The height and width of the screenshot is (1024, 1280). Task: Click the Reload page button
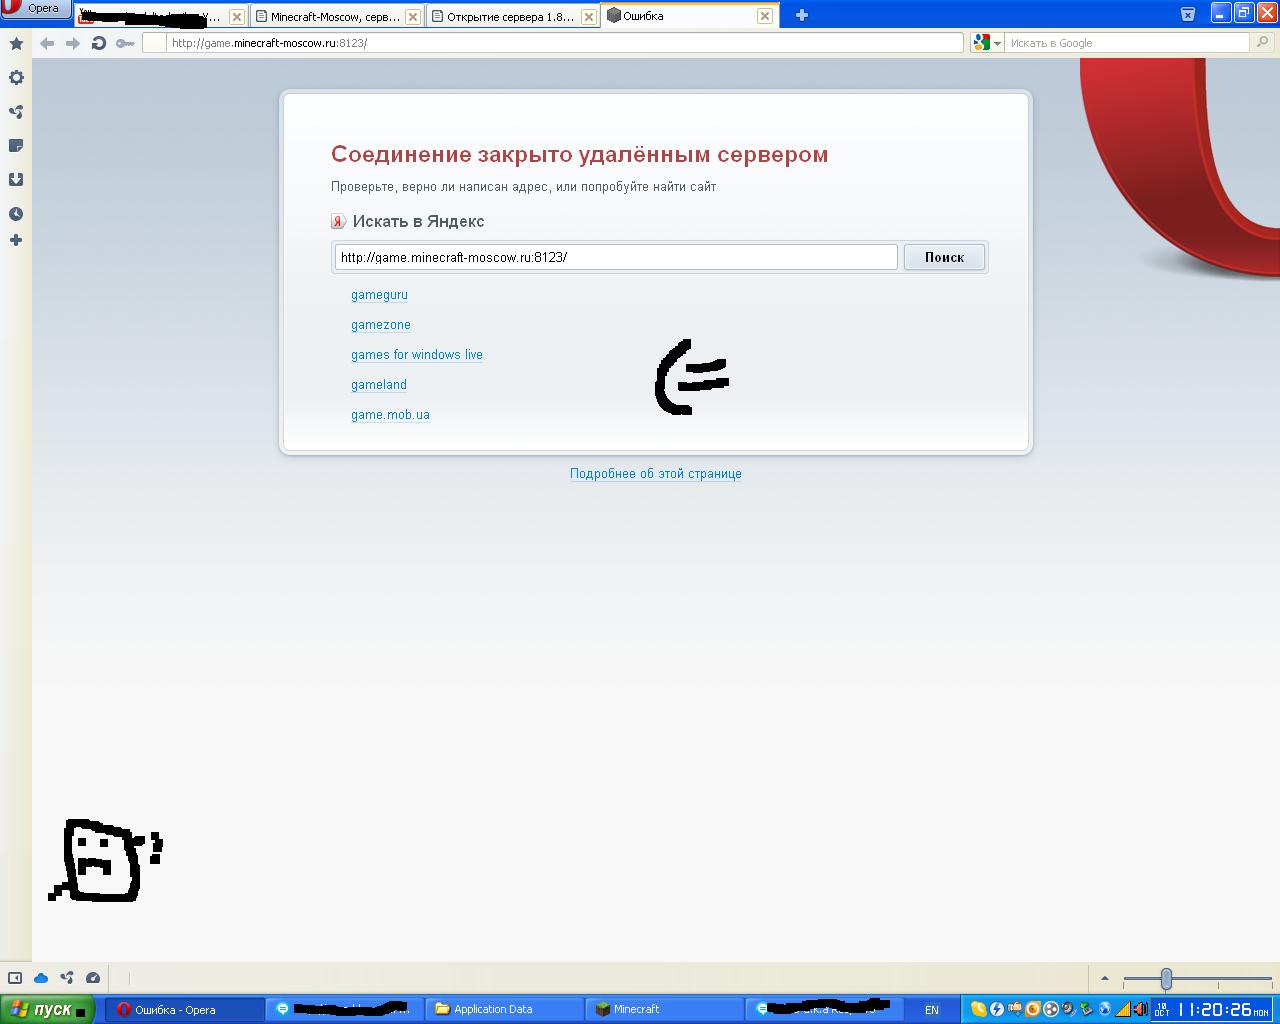(98, 43)
